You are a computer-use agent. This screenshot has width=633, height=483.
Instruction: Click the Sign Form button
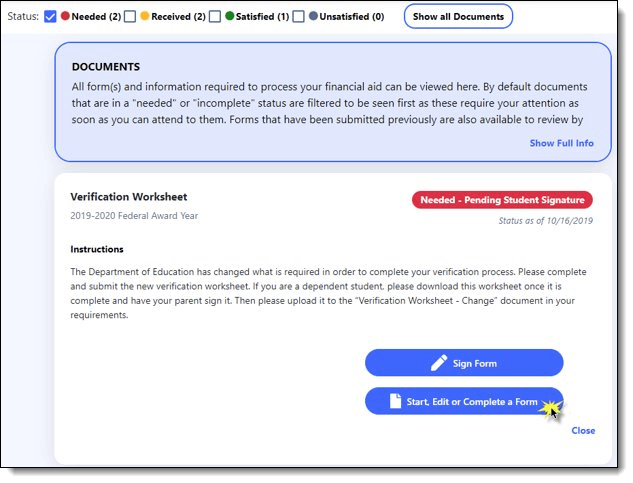click(x=464, y=363)
